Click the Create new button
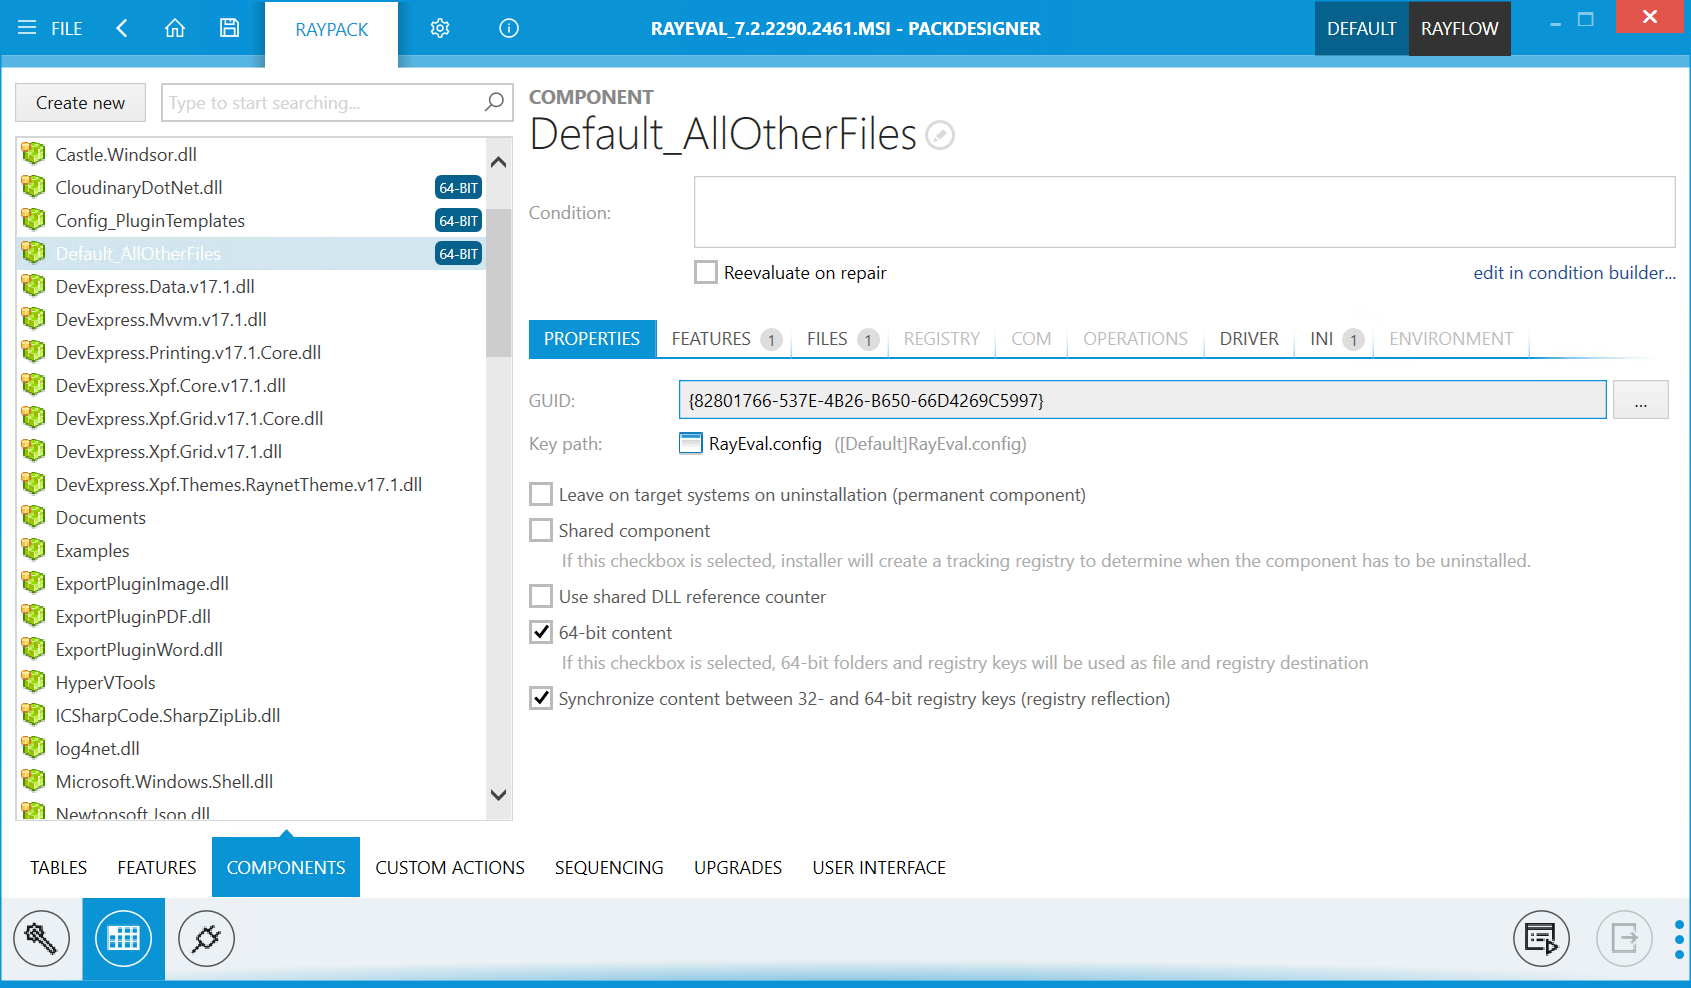Viewport: 1691px width, 988px height. pos(80,102)
